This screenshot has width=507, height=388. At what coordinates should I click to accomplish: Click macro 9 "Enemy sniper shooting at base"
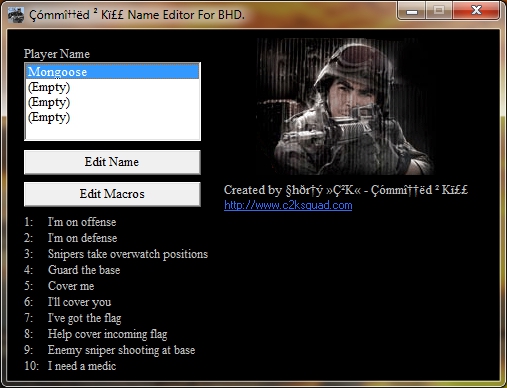121,350
